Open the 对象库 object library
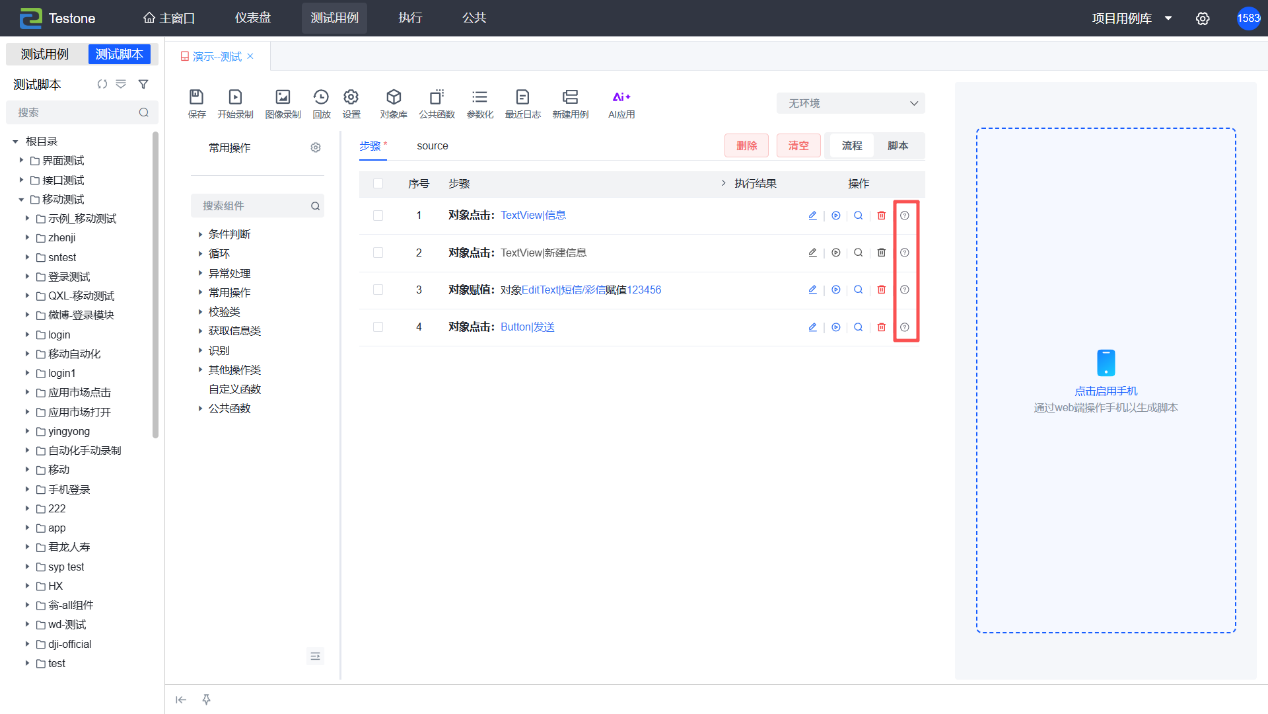Image resolution: width=1268 pixels, height=714 pixels. (394, 102)
